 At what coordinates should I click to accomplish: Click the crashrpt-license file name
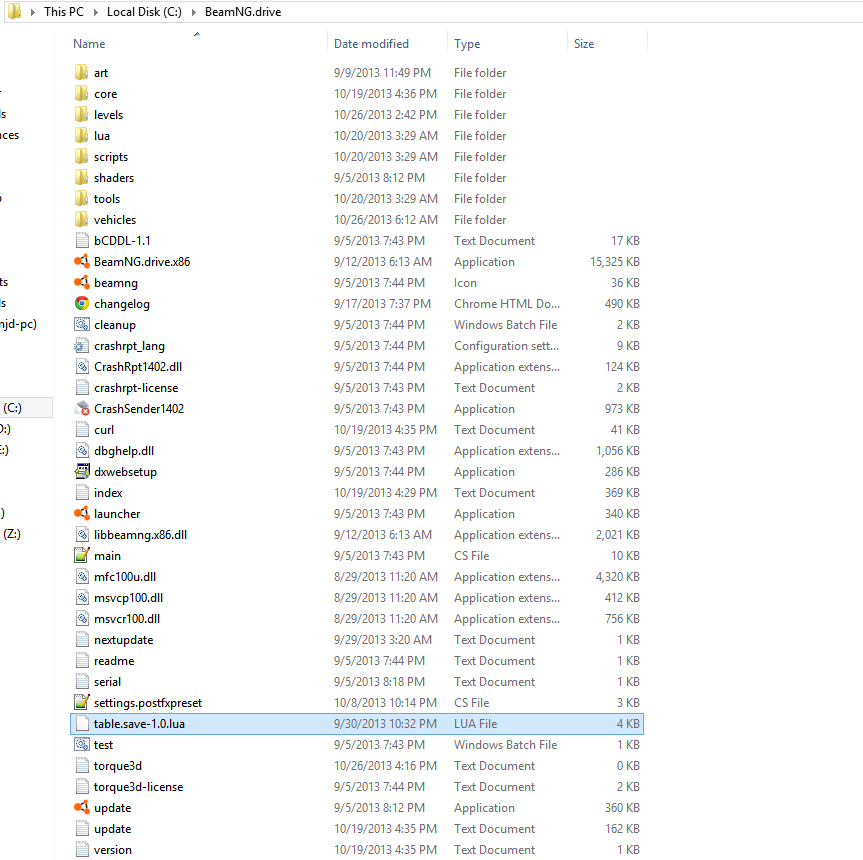[x=136, y=388]
